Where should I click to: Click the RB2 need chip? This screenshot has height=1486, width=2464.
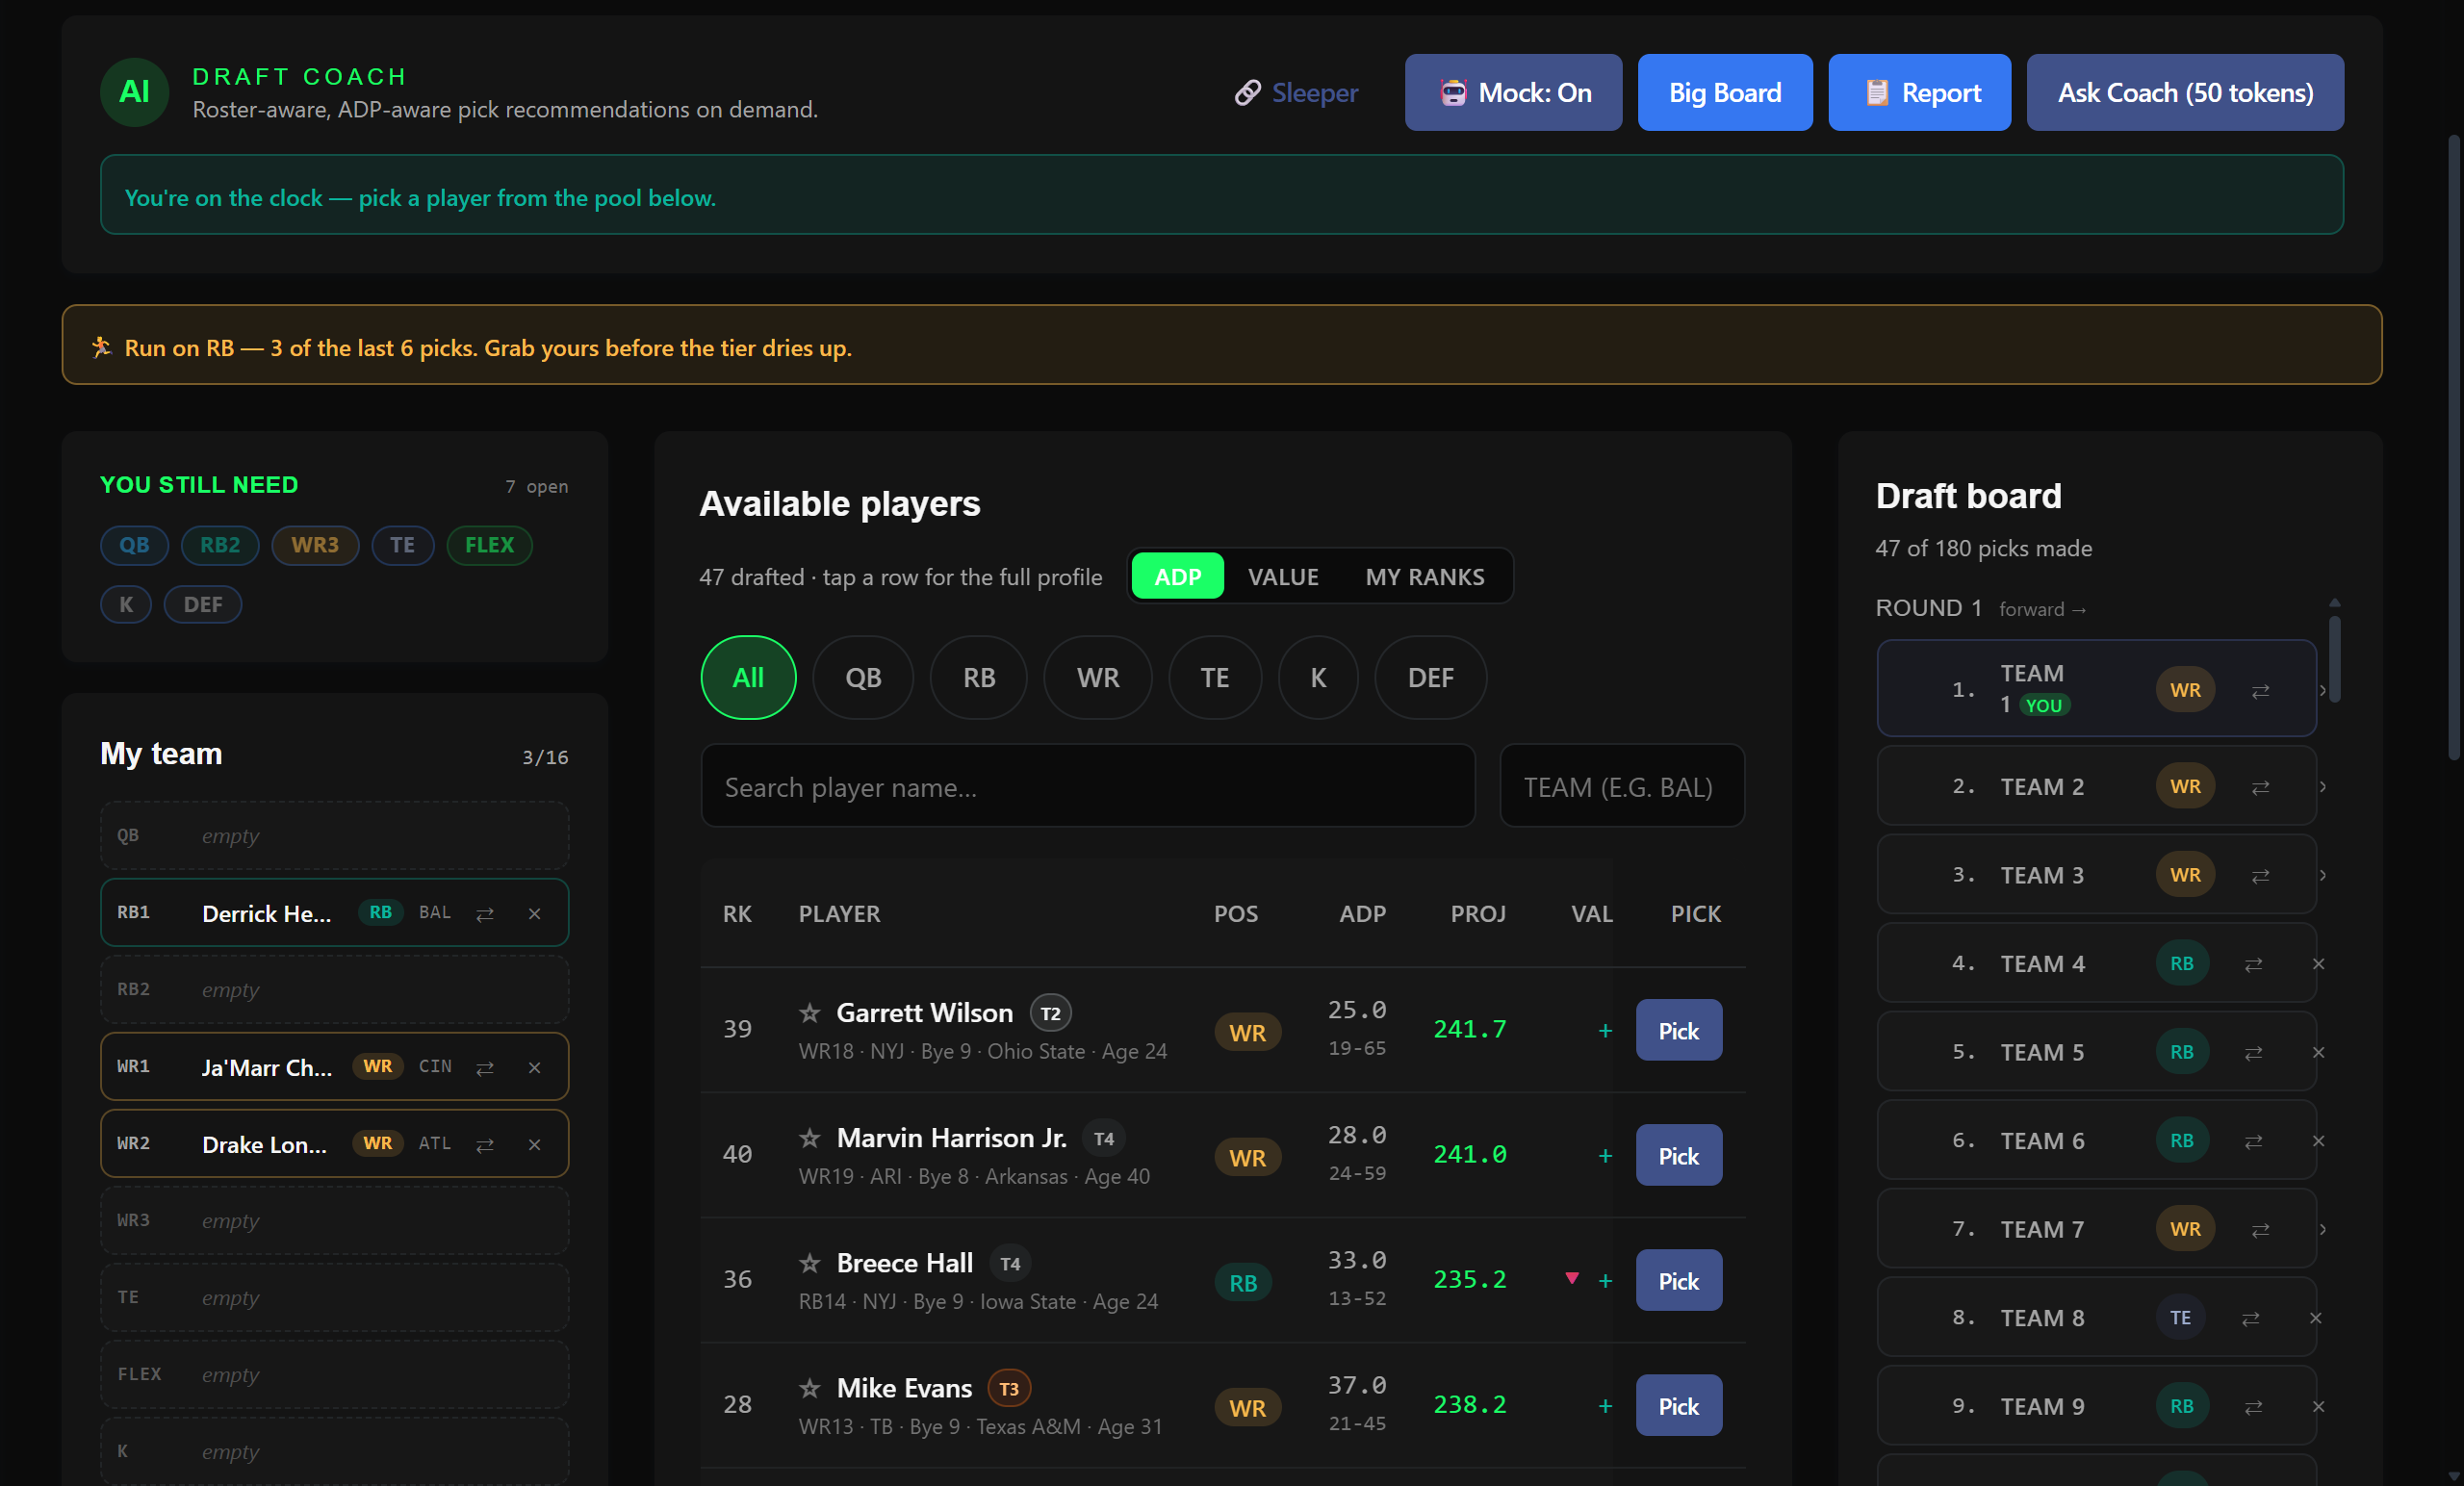220,545
